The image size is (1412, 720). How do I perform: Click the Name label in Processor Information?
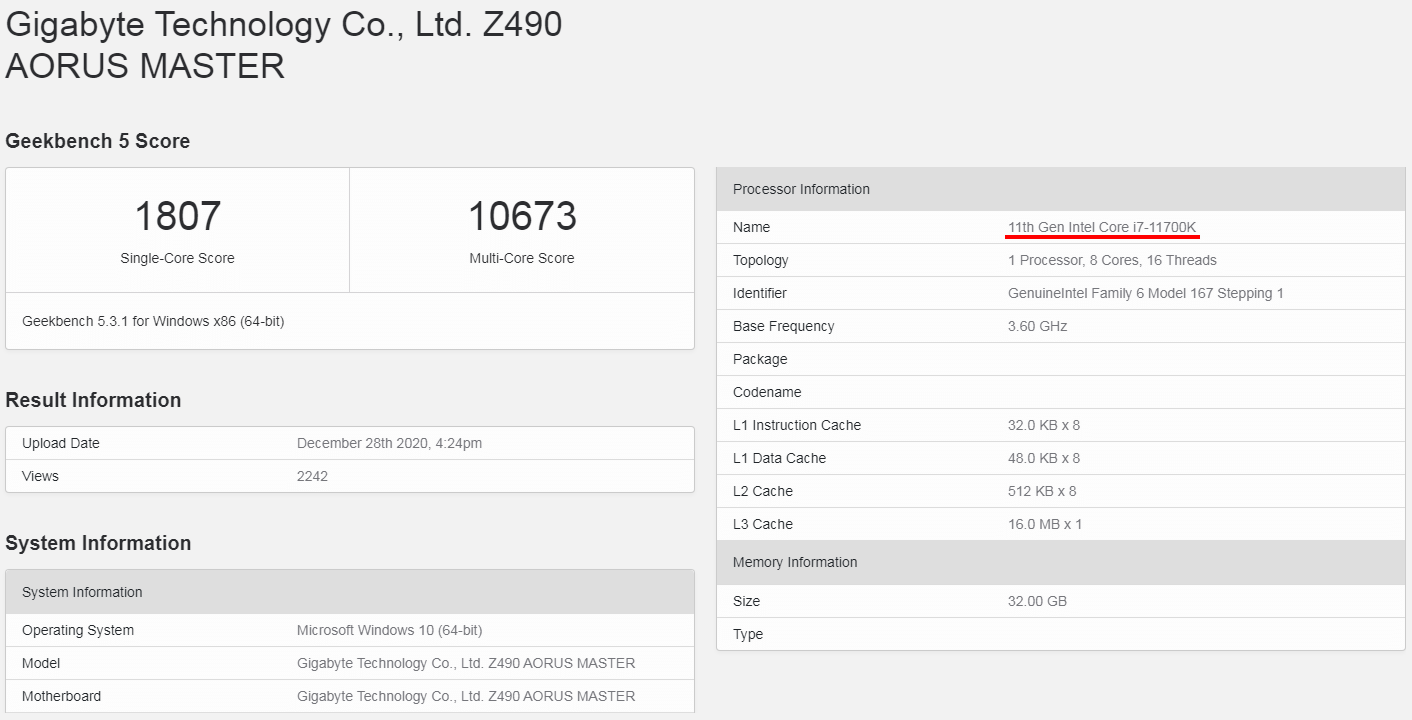(x=751, y=227)
